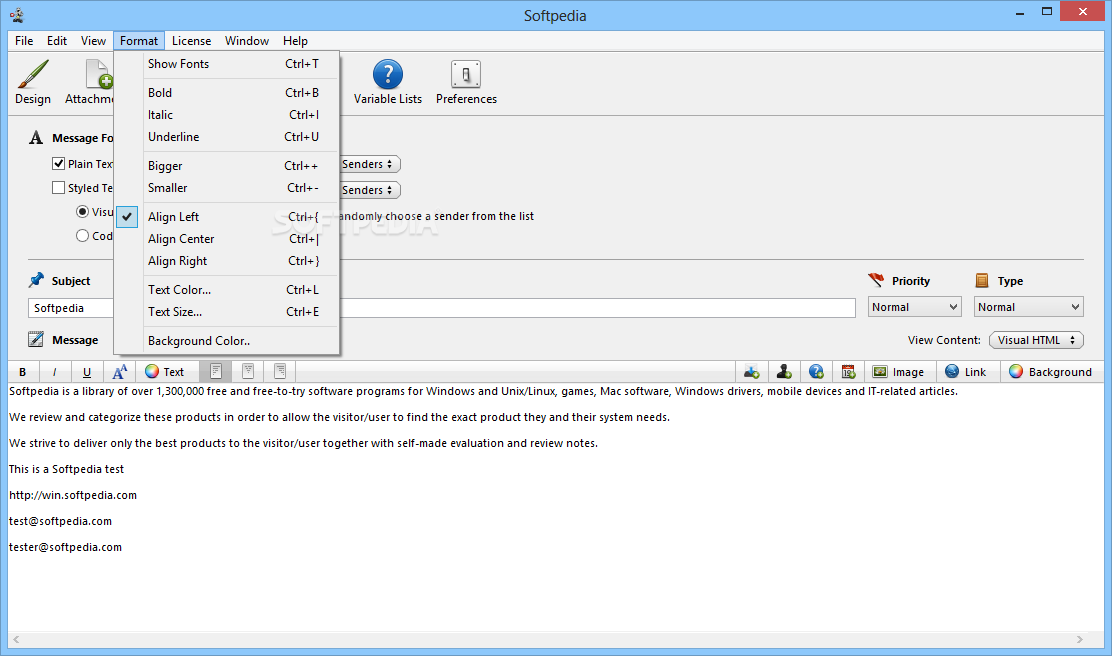This screenshot has height=656, width=1112.
Task: Check the Styled Text checkbox
Action: click(59, 187)
